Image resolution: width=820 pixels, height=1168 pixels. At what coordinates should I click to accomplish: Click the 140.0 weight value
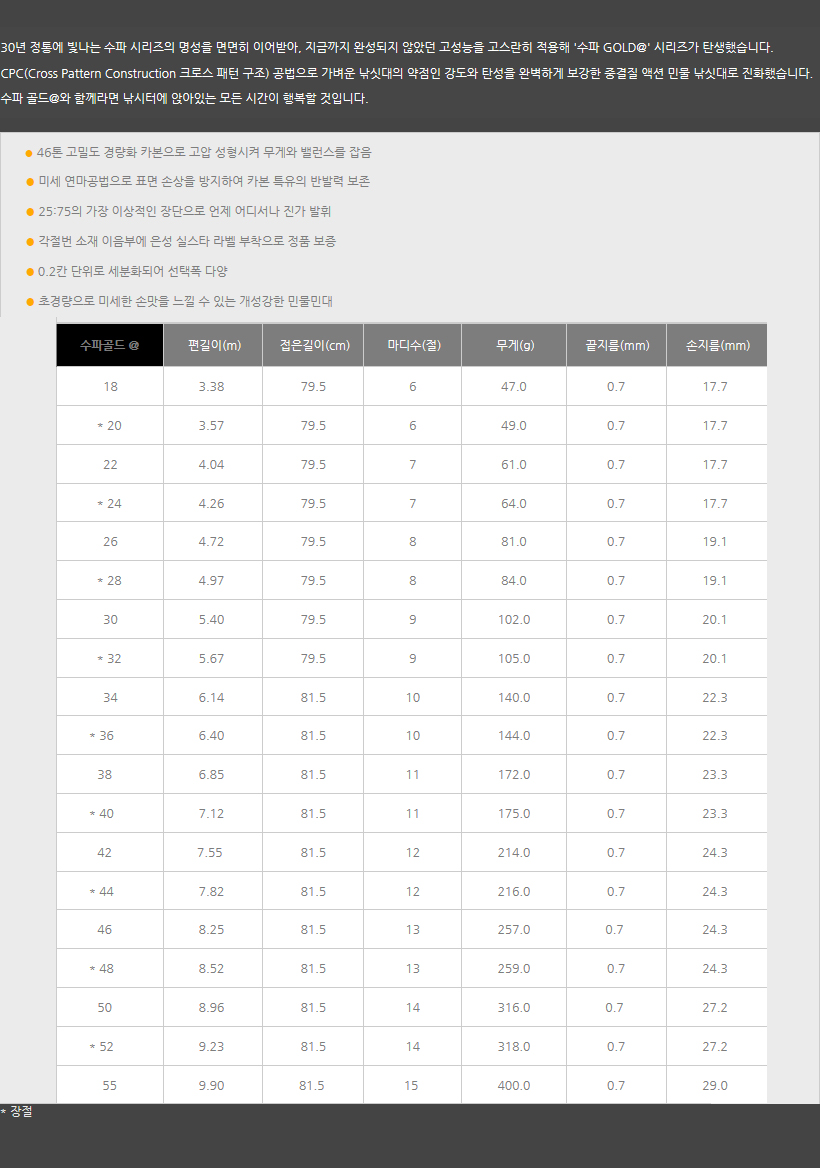tap(514, 697)
